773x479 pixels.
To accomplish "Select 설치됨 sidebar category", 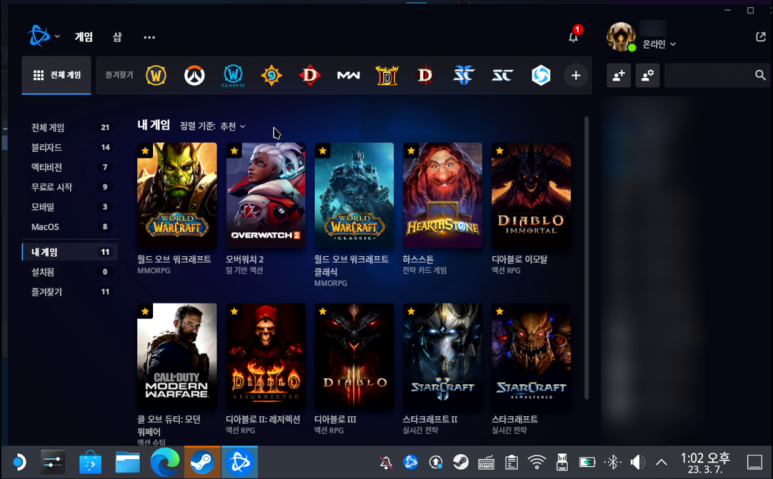I will pyautogui.click(x=70, y=272).
